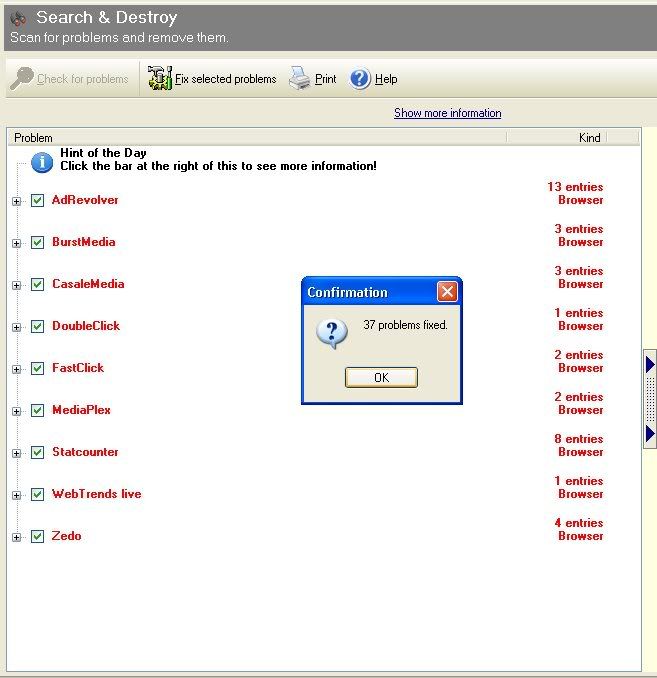The image size is (657, 678).
Task: Toggle the DoubleClick checkbox
Action: pyautogui.click(x=37, y=326)
